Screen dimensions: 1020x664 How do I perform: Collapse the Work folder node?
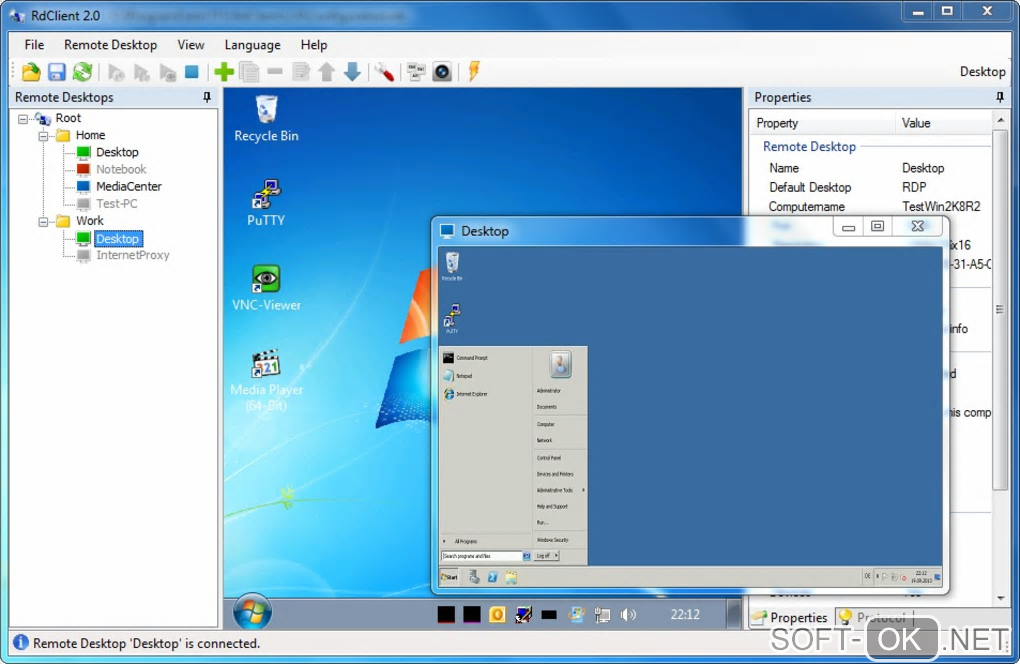[43, 221]
